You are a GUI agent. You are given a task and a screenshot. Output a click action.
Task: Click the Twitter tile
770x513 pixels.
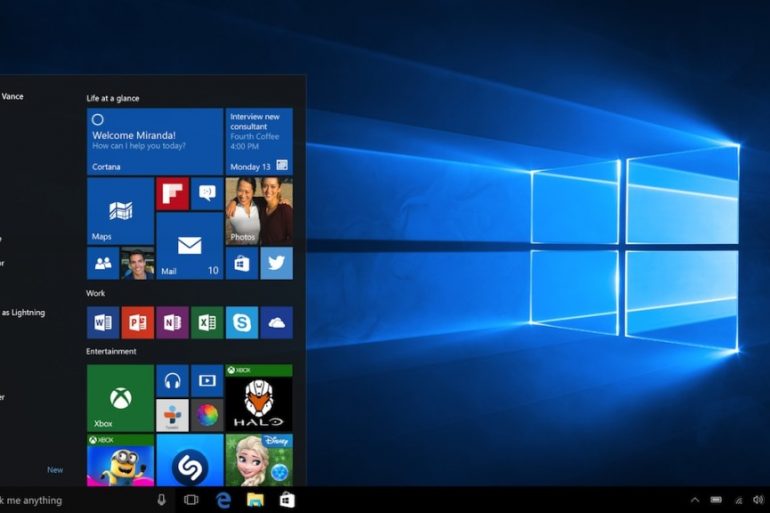pos(276,263)
